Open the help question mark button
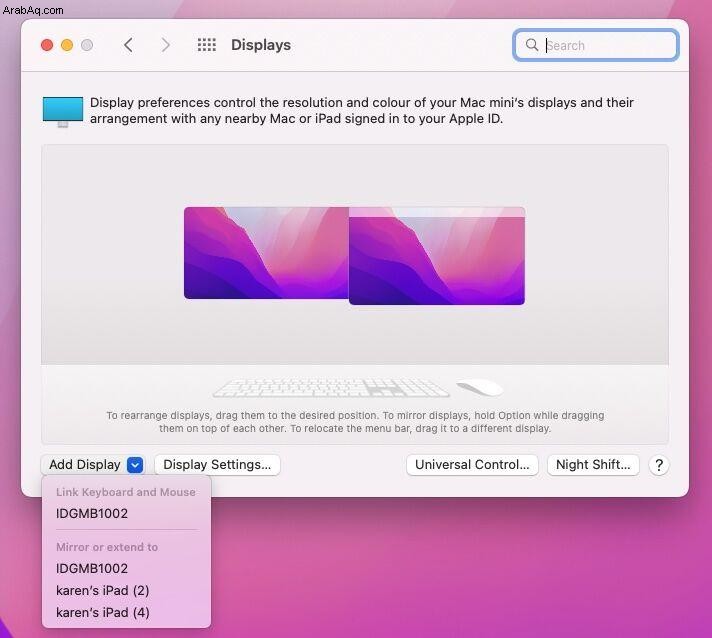712x638 pixels. (659, 465)
